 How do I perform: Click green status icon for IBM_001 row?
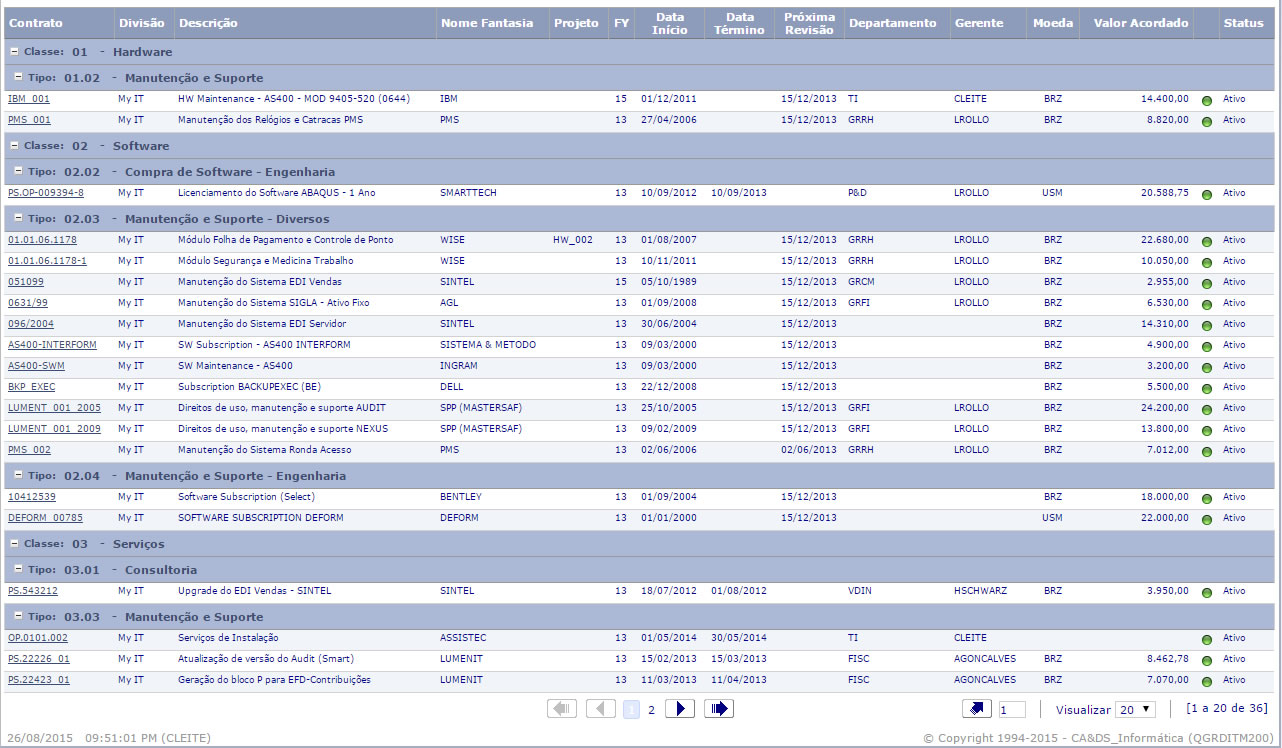point(1206,100)
